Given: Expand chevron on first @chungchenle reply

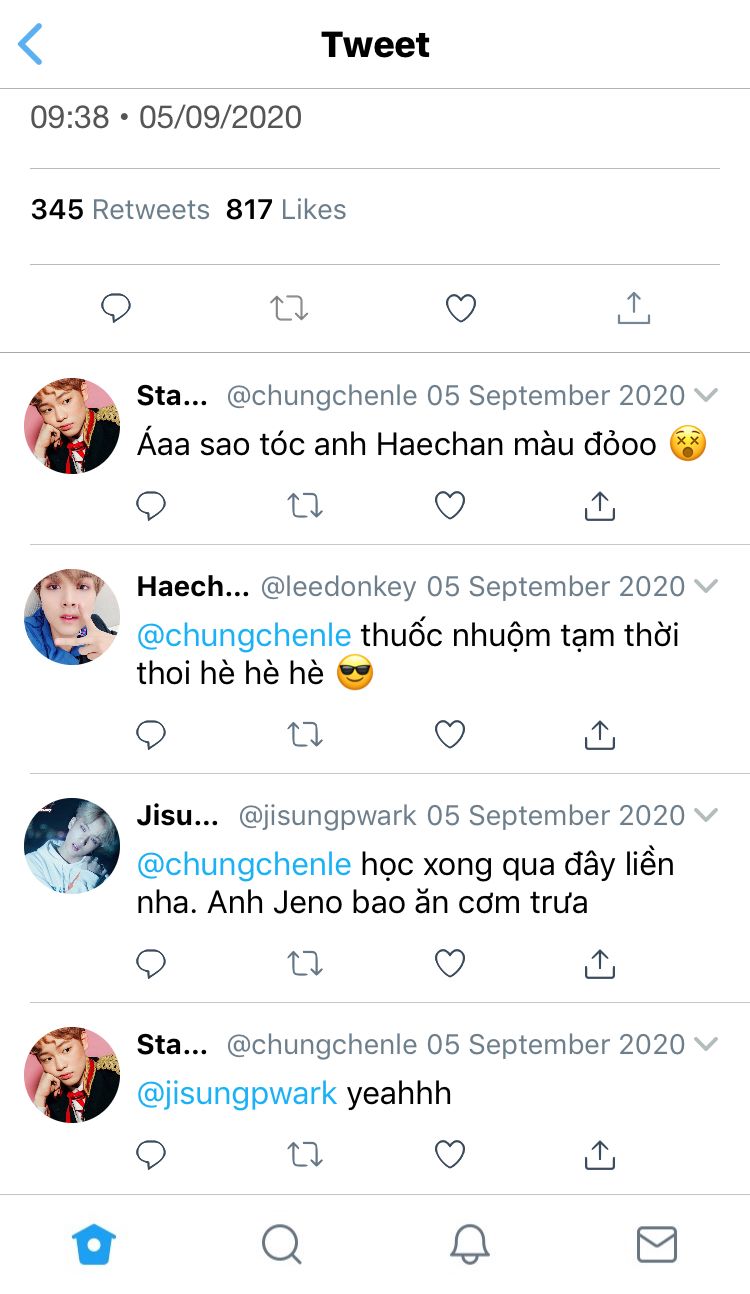Looking at the screenshot, I should click(x=706, y=395).
